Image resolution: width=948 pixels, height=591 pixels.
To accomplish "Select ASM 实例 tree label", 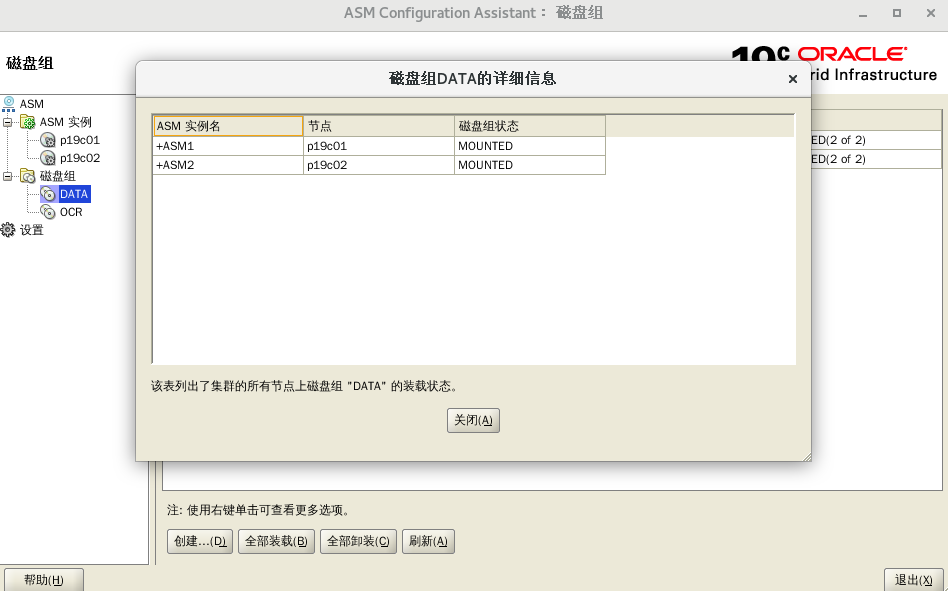I will (65, 122).
